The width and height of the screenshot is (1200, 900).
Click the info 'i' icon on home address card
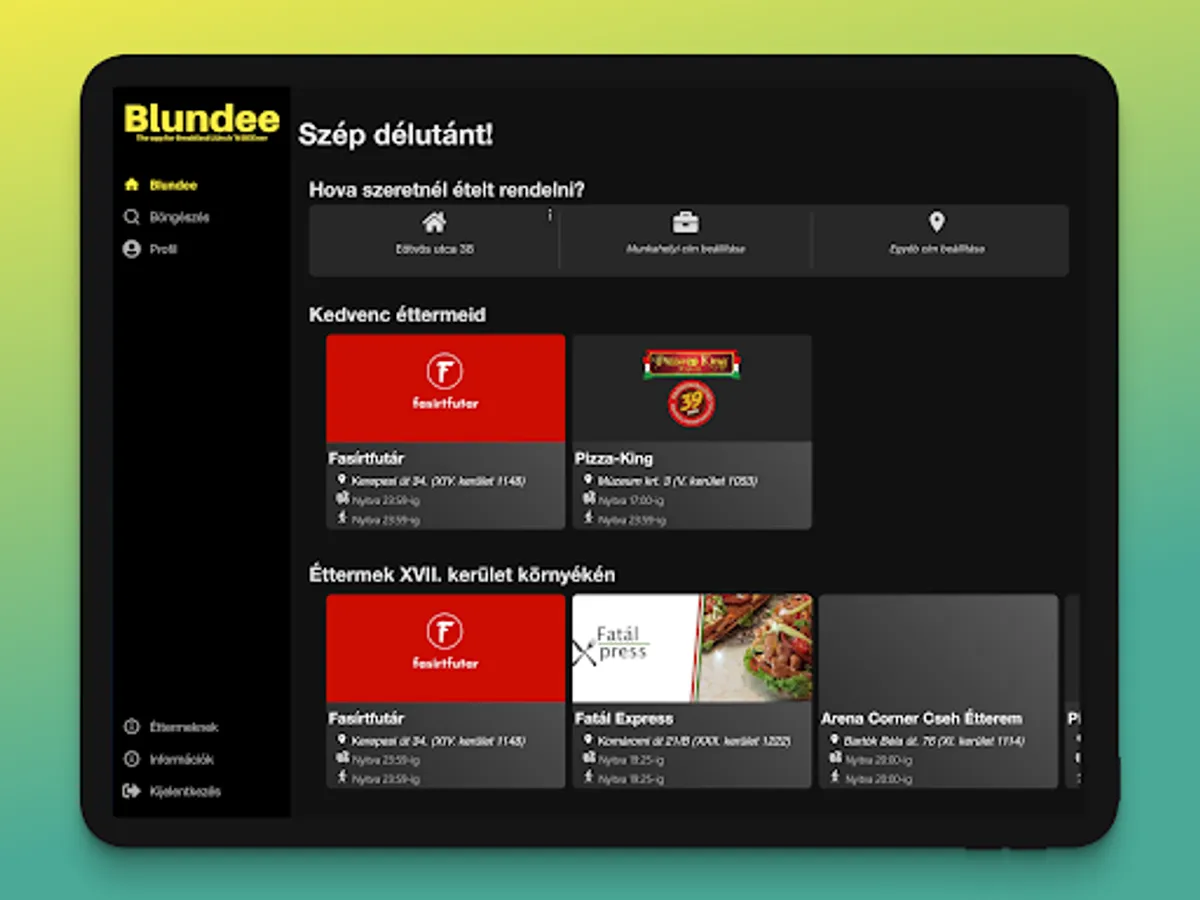pyautogui.click(x=550, y=215)
